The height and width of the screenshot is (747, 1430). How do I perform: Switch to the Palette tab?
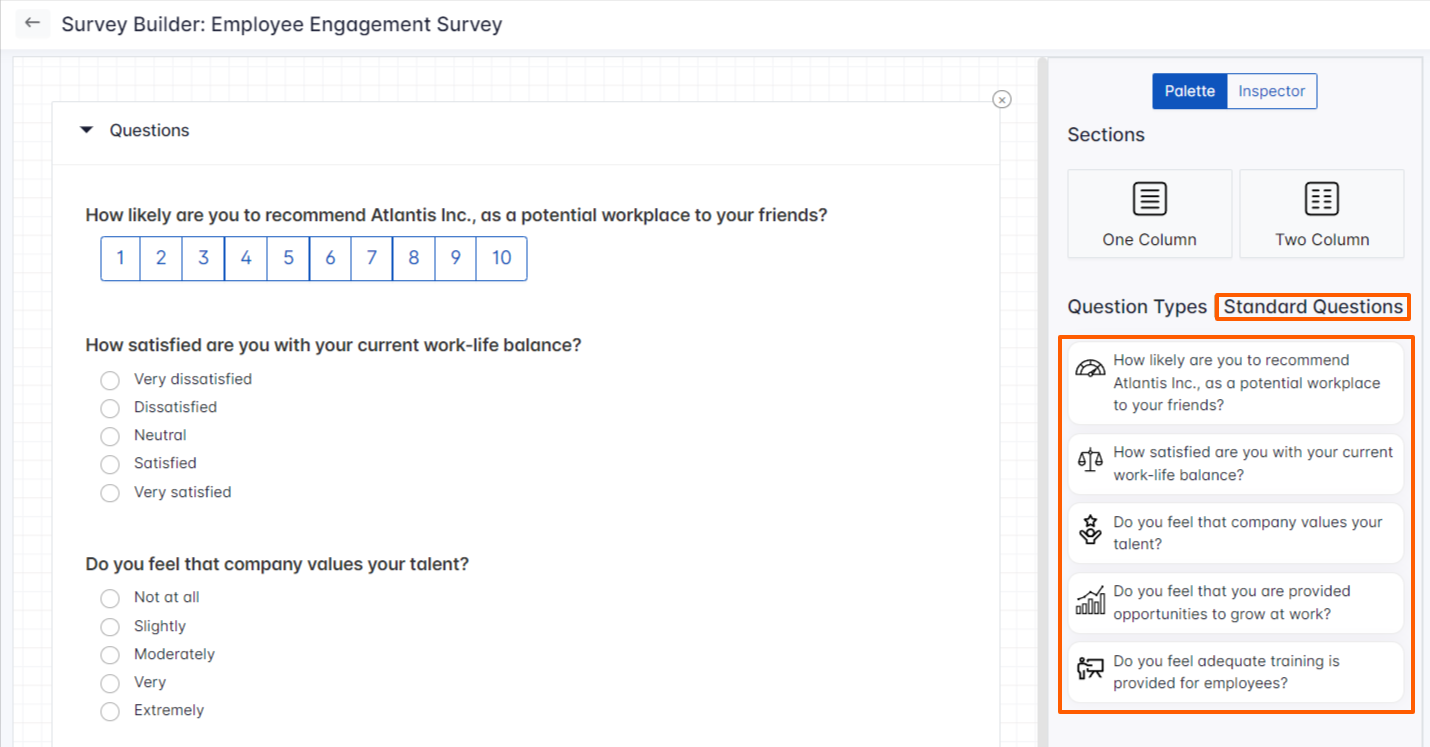pyautogui.click(x=1189, y=91)
